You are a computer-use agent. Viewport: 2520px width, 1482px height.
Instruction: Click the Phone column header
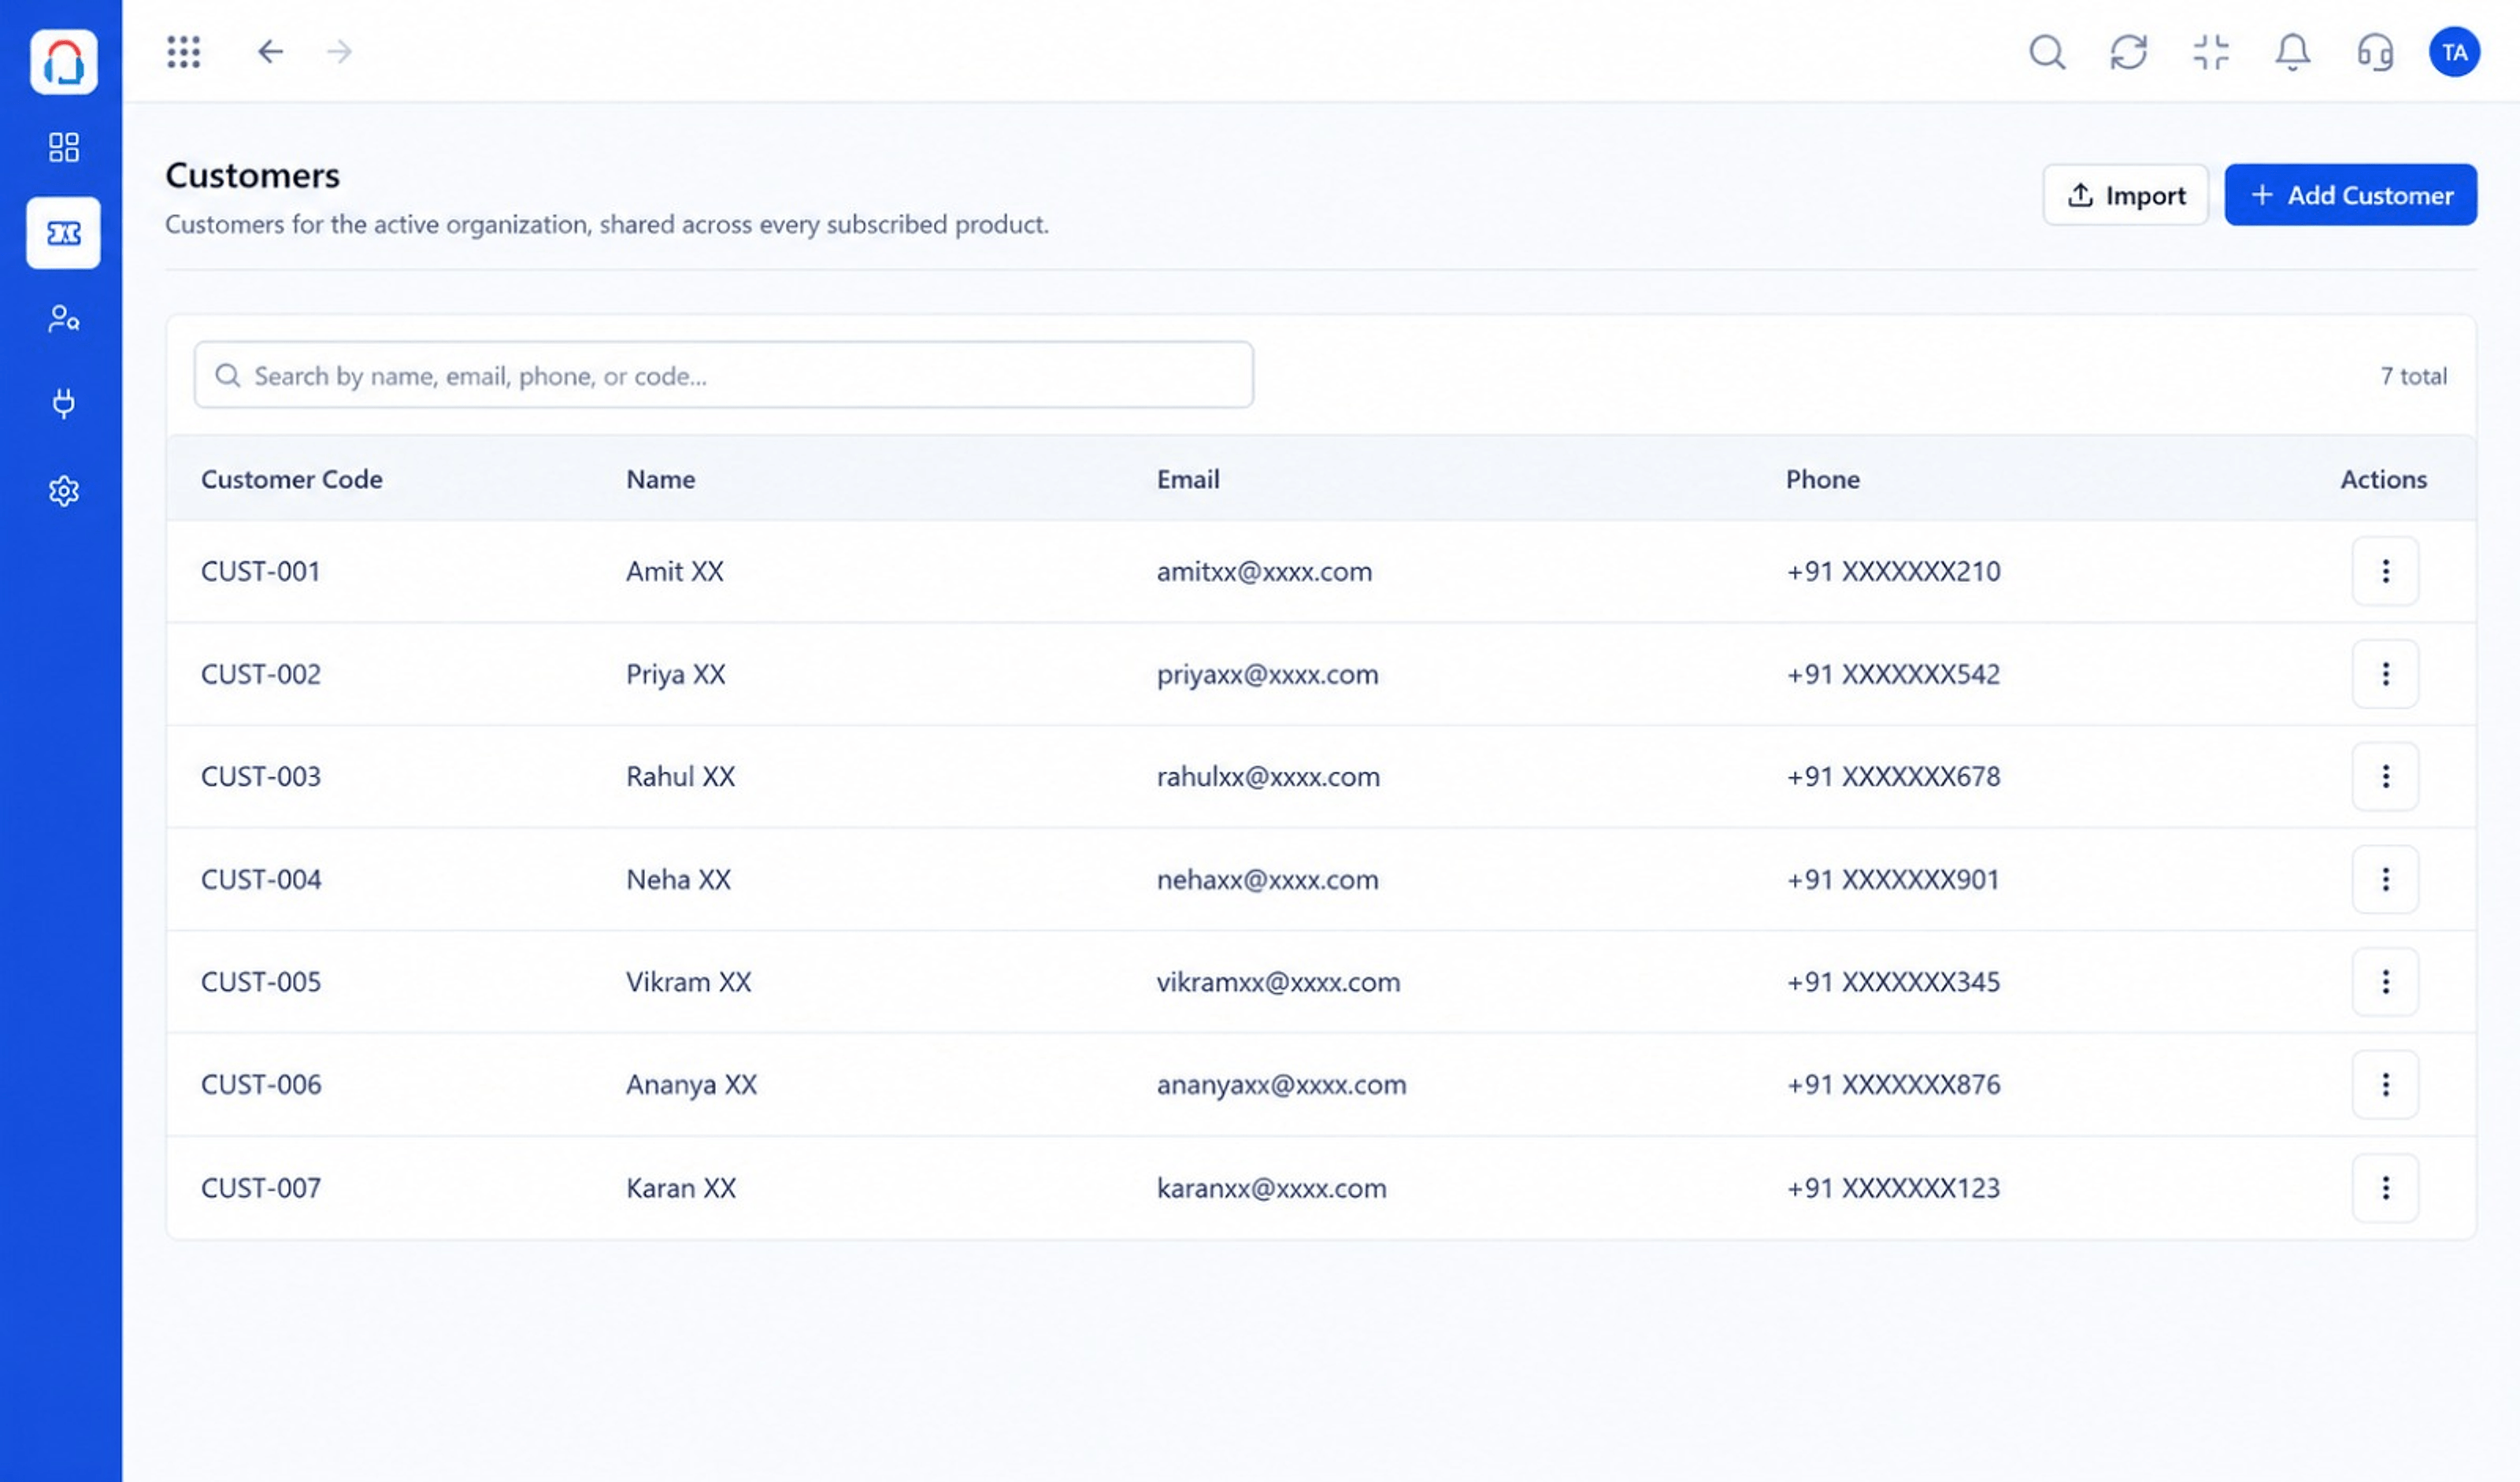1823,479
